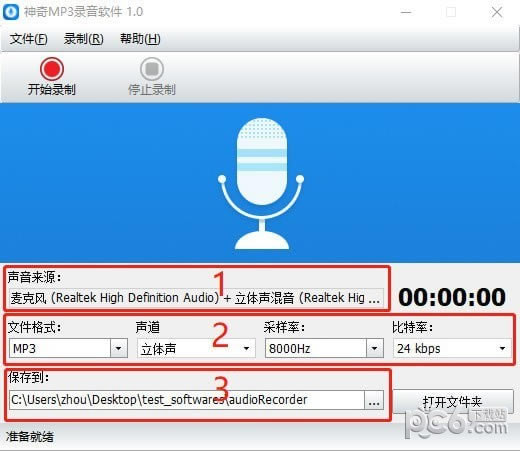This screenshot has height=451, width=520.
Task: Click the white microphone graphic
Action: click(x=261, y=183)
